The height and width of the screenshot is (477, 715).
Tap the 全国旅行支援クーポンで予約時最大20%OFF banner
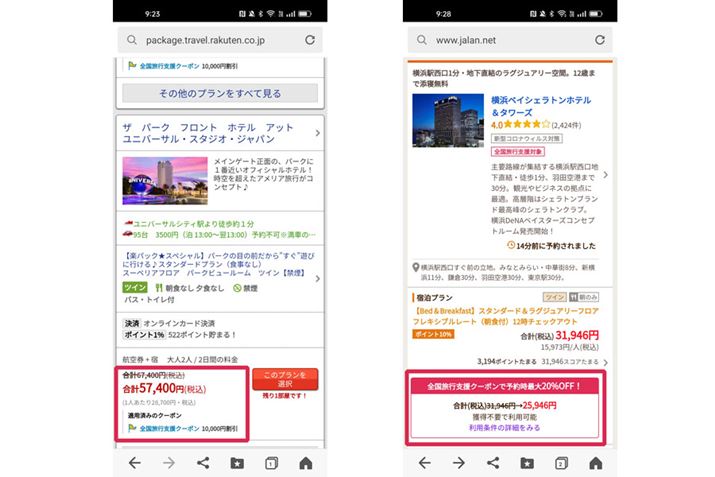[x=505, y=386]
